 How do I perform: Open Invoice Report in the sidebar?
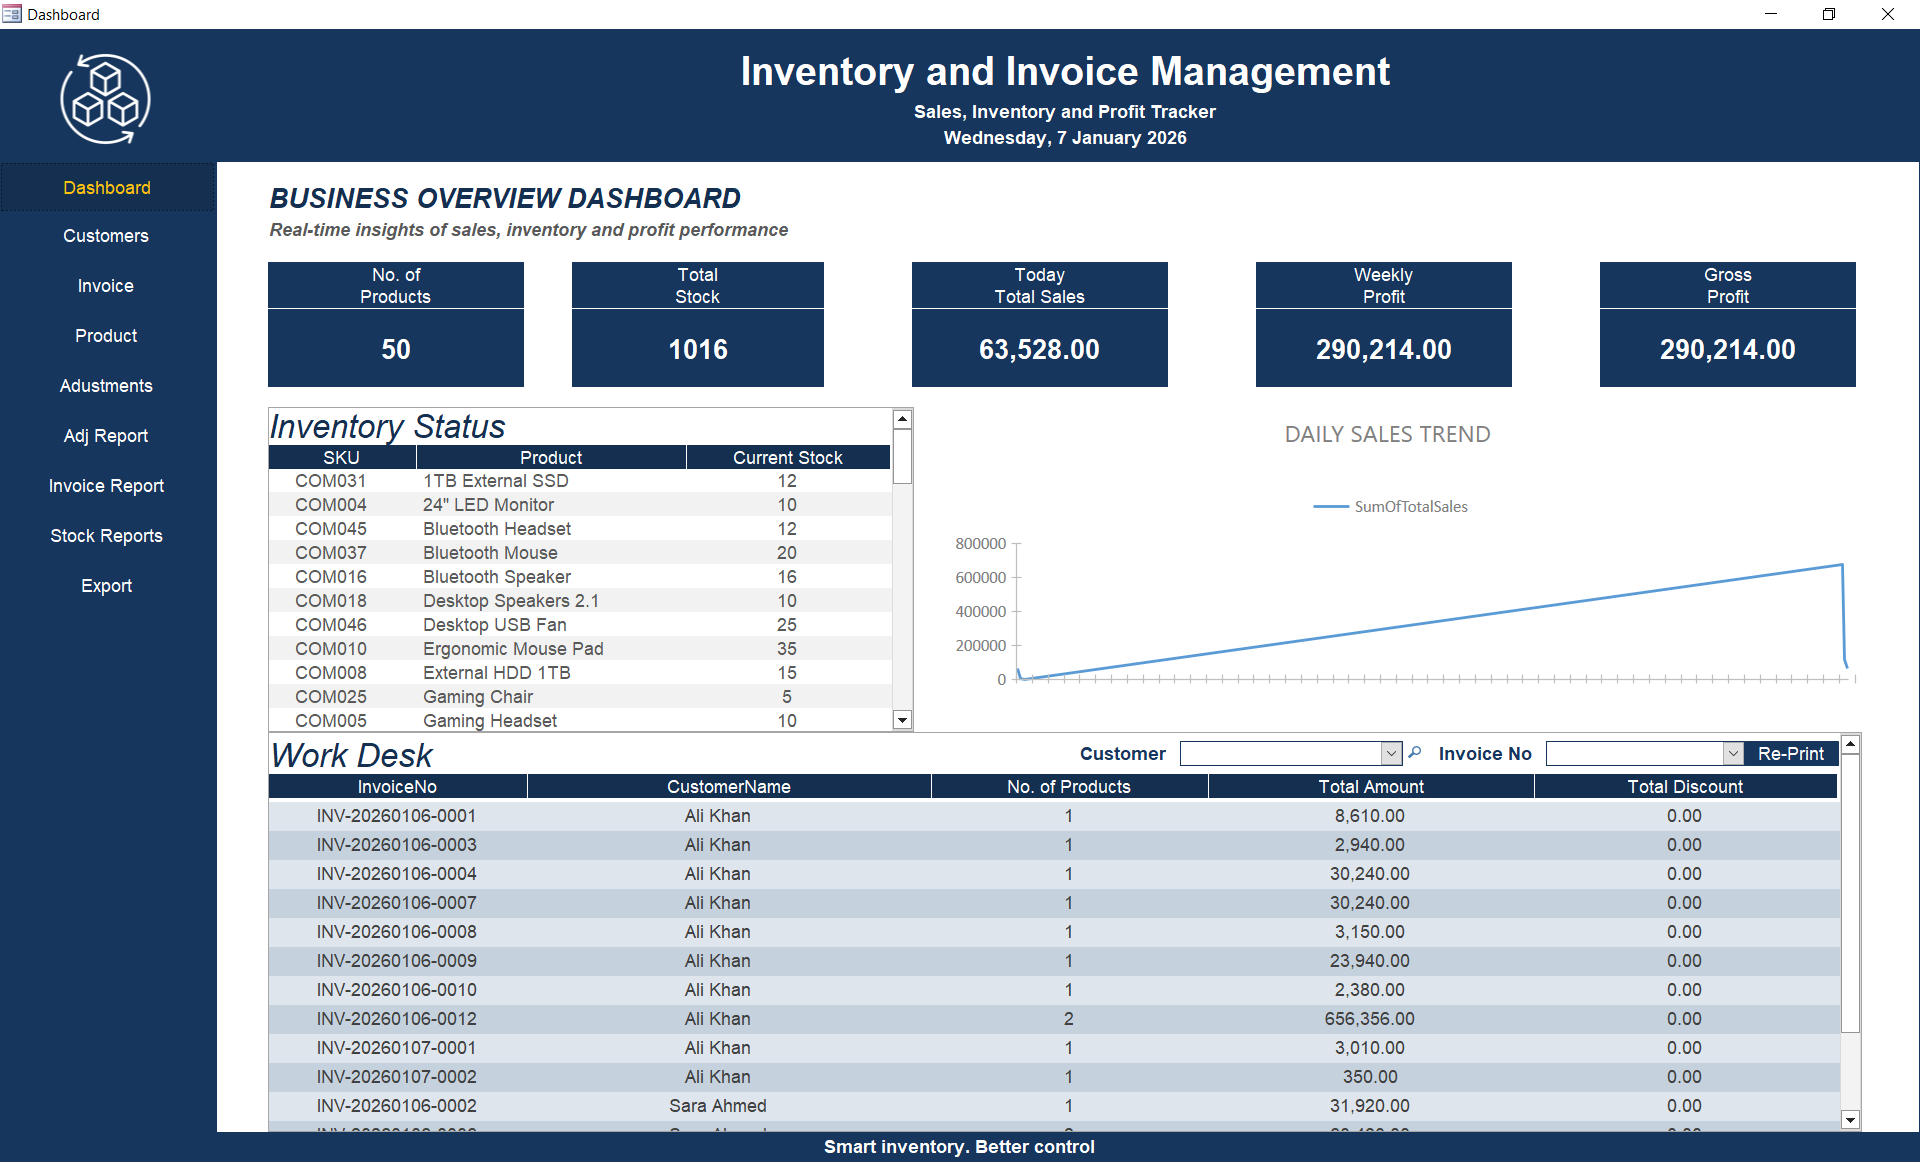[x=106, y=486]
